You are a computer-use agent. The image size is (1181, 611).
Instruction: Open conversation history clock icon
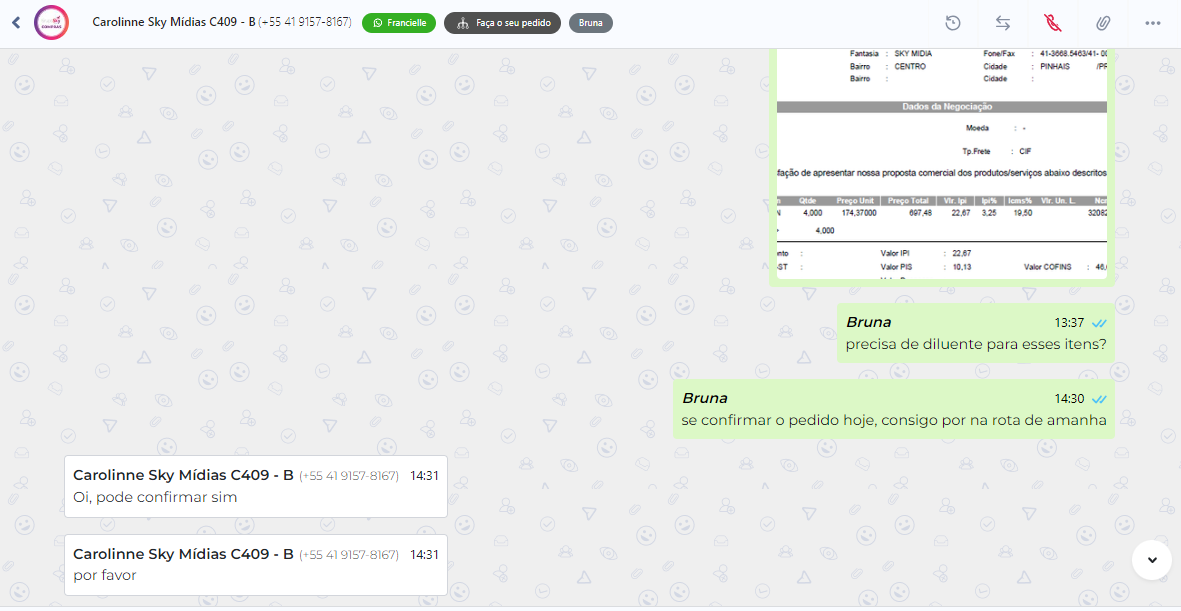pos(953,23)
